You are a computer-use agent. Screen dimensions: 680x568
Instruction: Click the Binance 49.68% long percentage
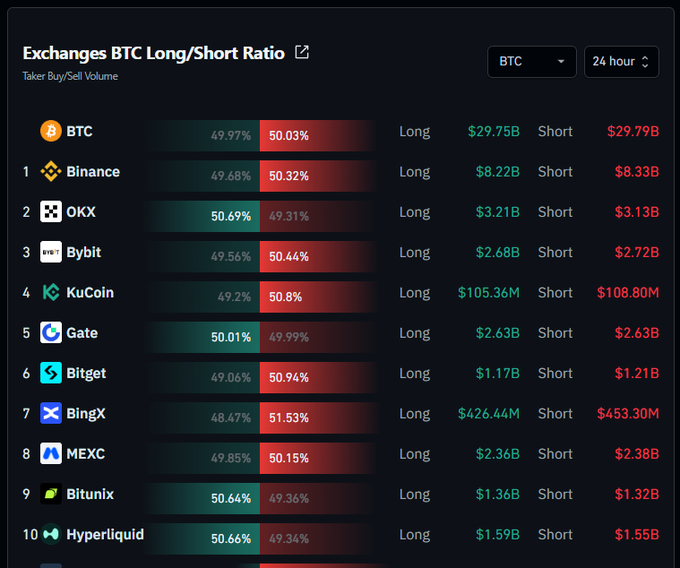(231, 176)
